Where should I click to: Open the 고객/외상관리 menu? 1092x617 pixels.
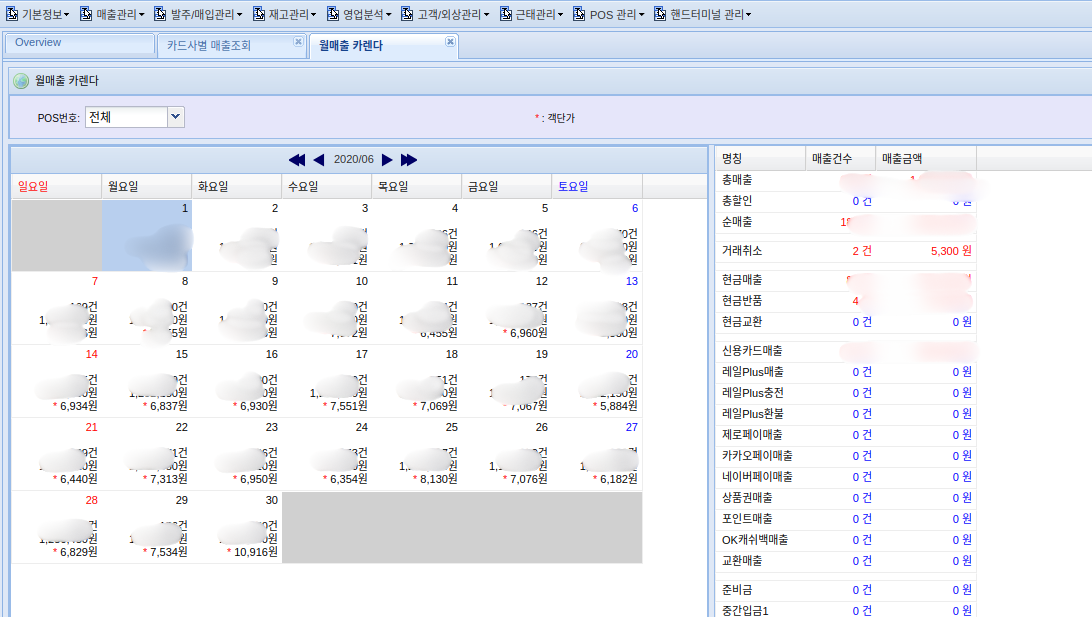446,14
